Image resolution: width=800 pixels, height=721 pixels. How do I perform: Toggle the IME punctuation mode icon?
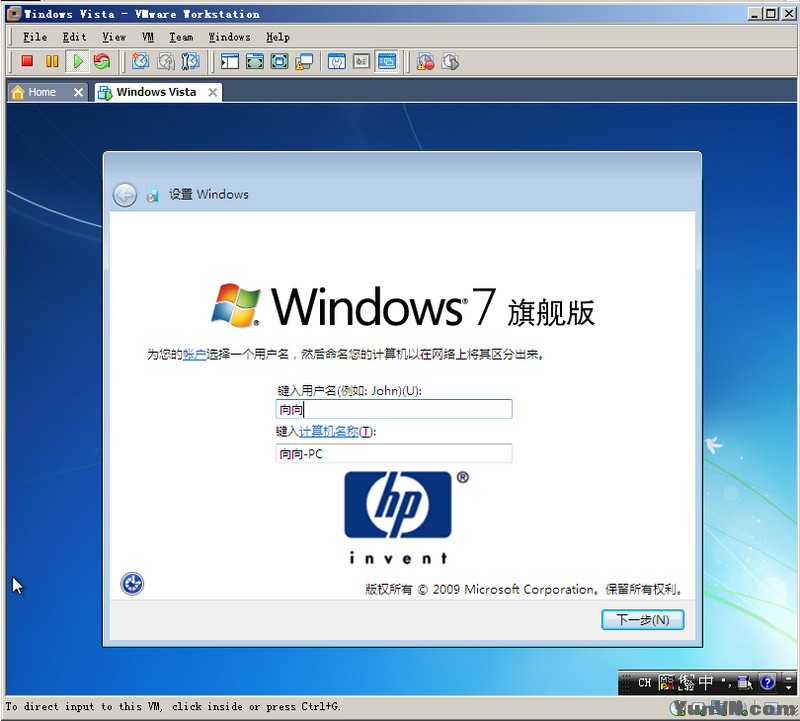tap(726, 682)
